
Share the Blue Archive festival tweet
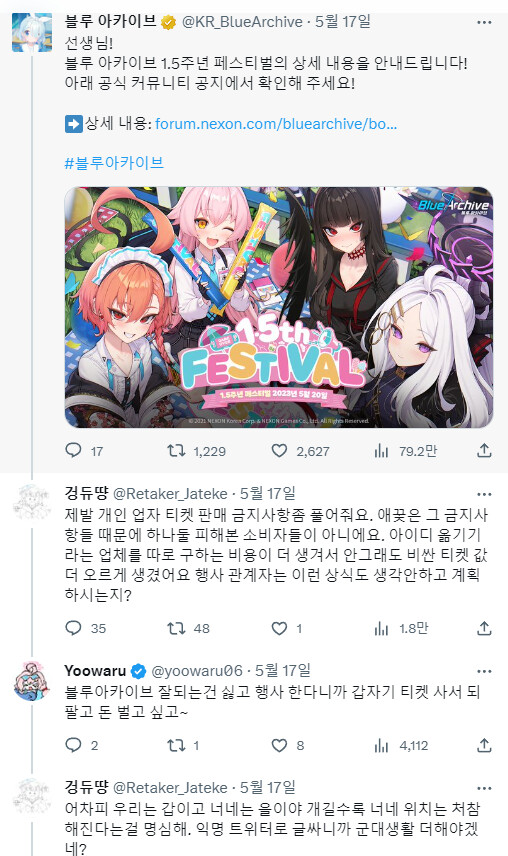point(484,451)
